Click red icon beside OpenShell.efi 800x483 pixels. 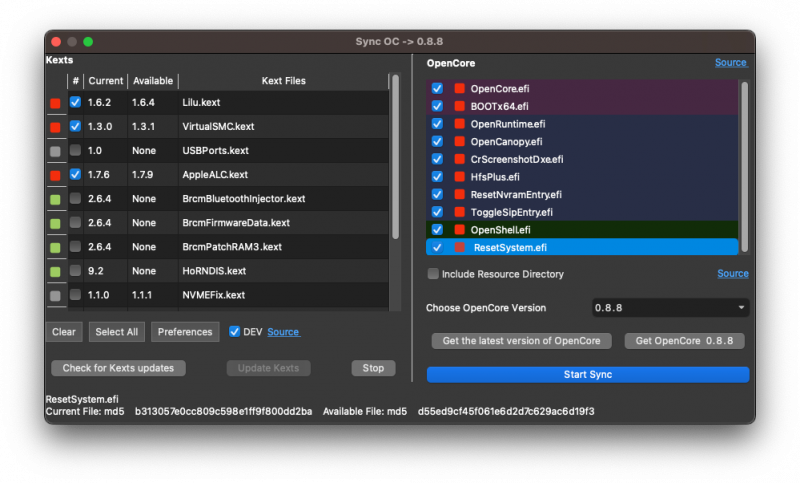tap(461, 229)
